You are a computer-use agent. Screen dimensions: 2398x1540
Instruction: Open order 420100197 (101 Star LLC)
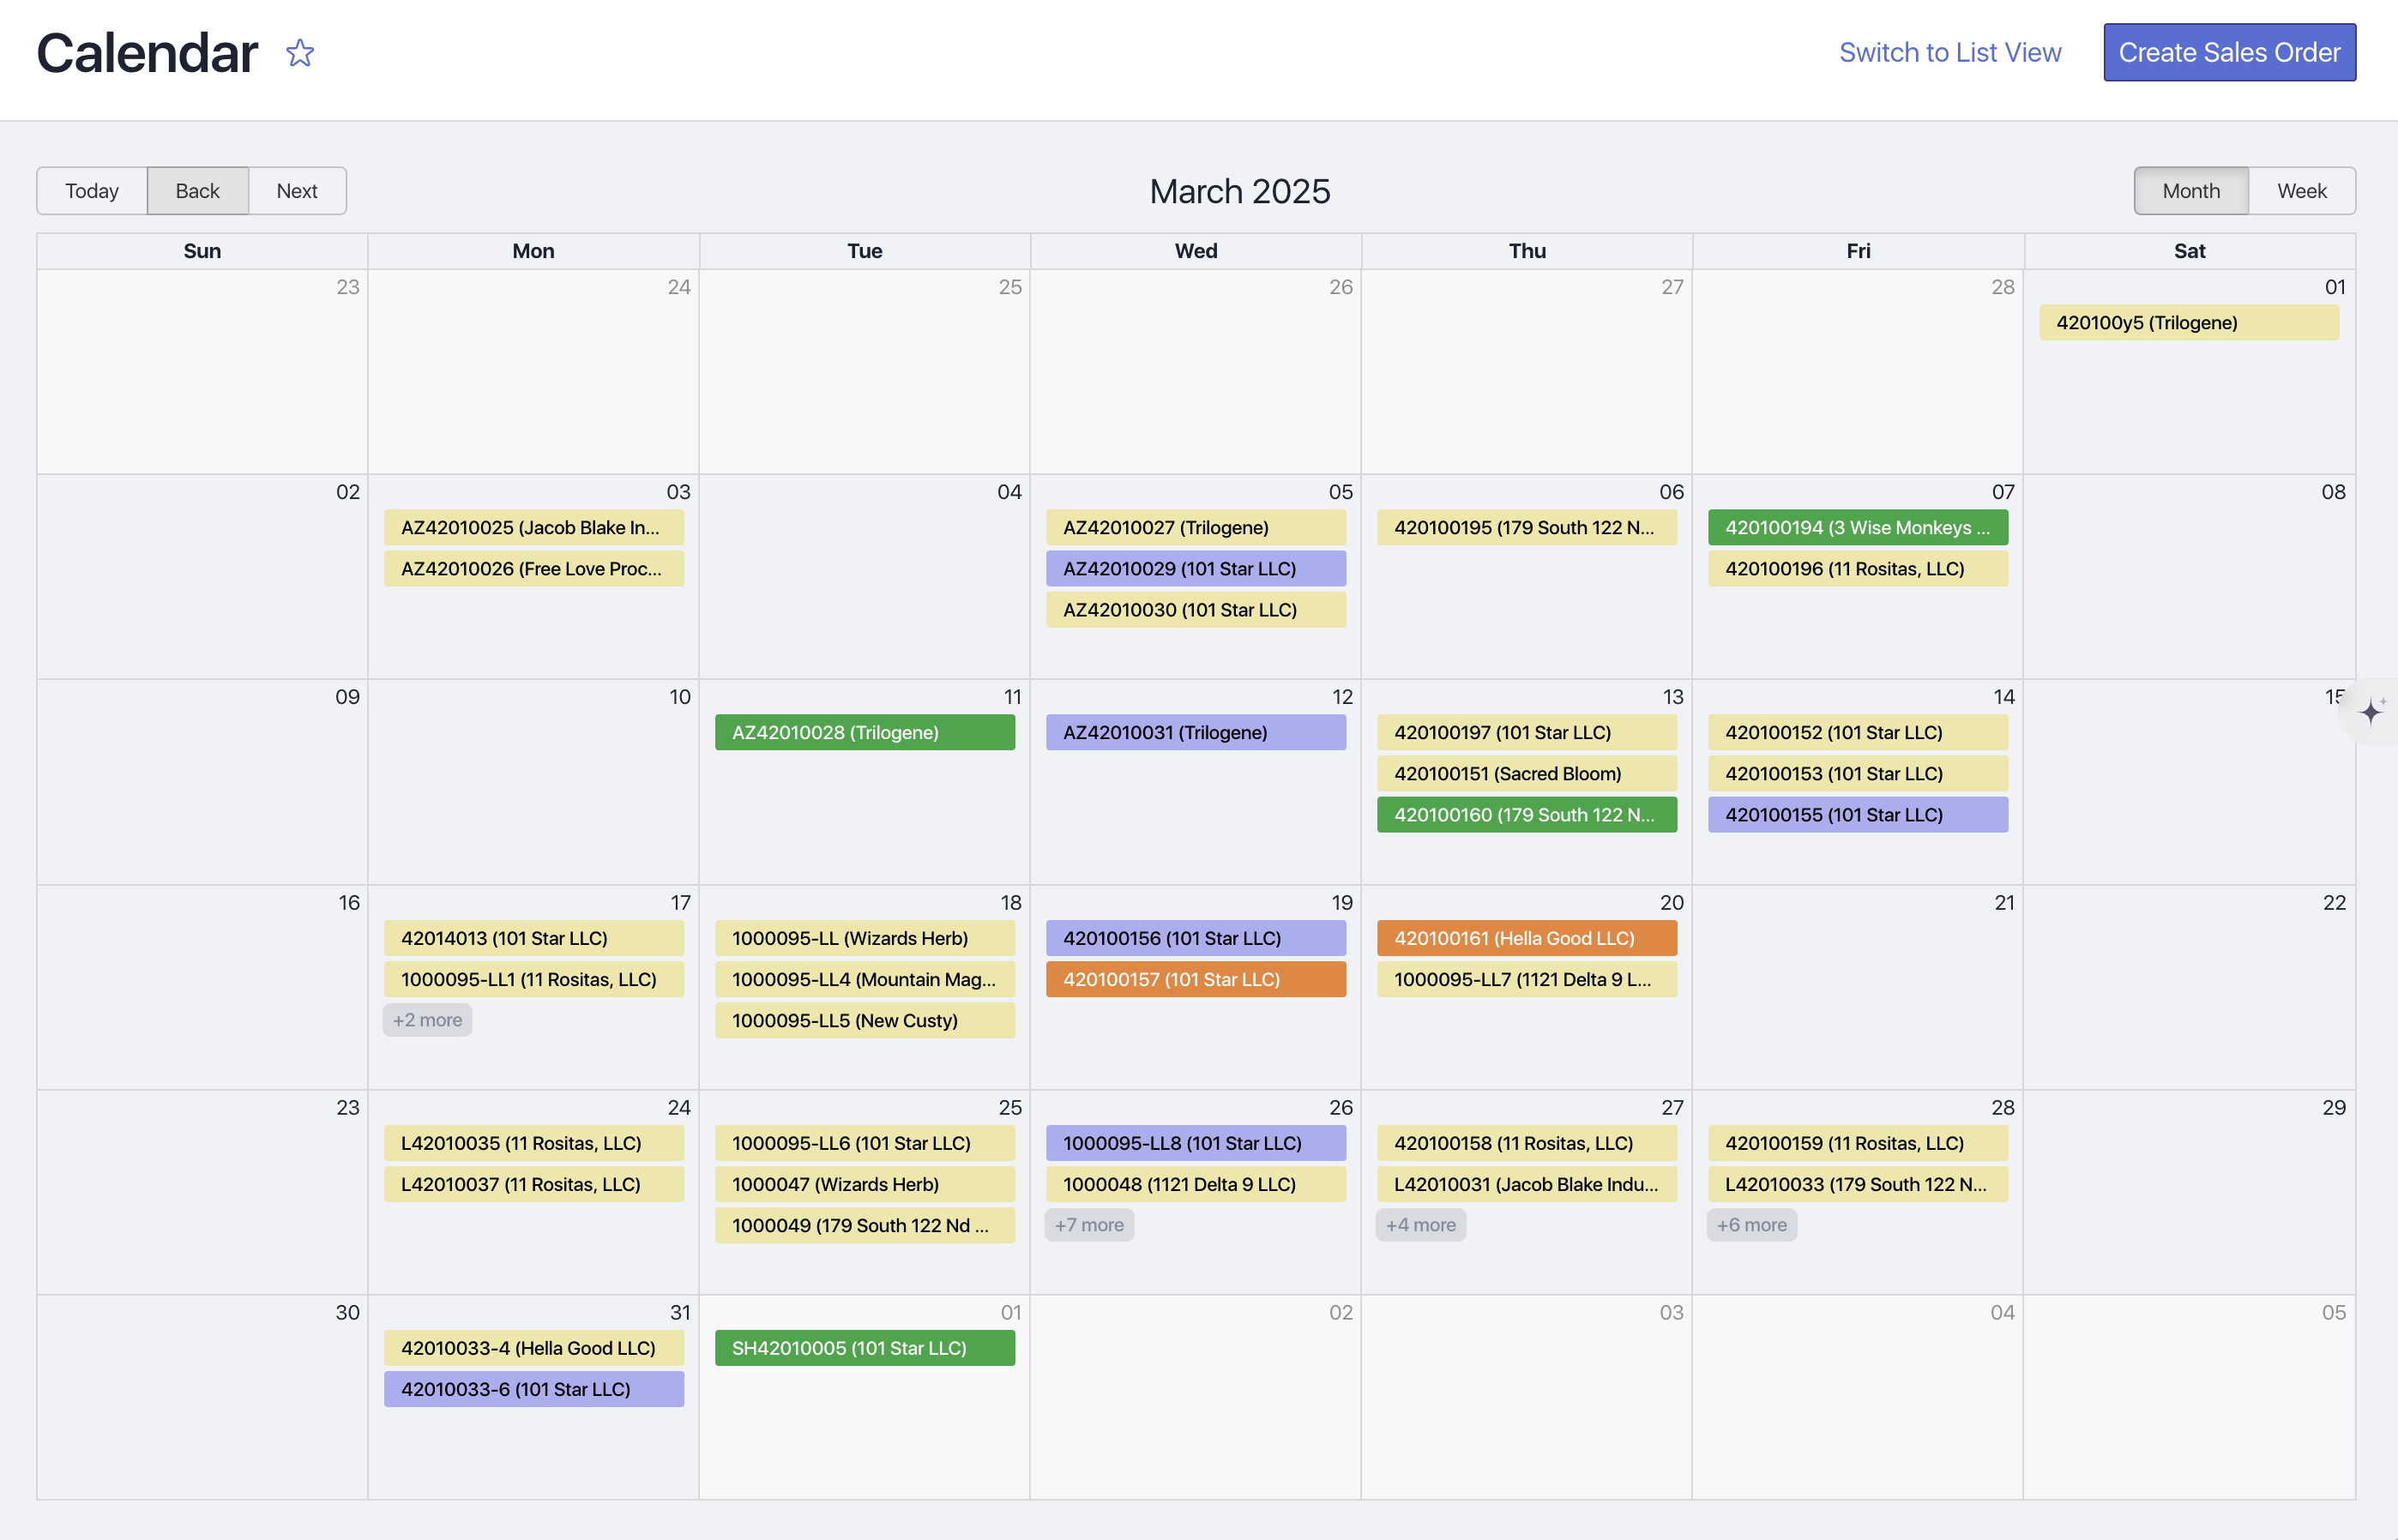pyautogui.click(x=1527, y=733)
